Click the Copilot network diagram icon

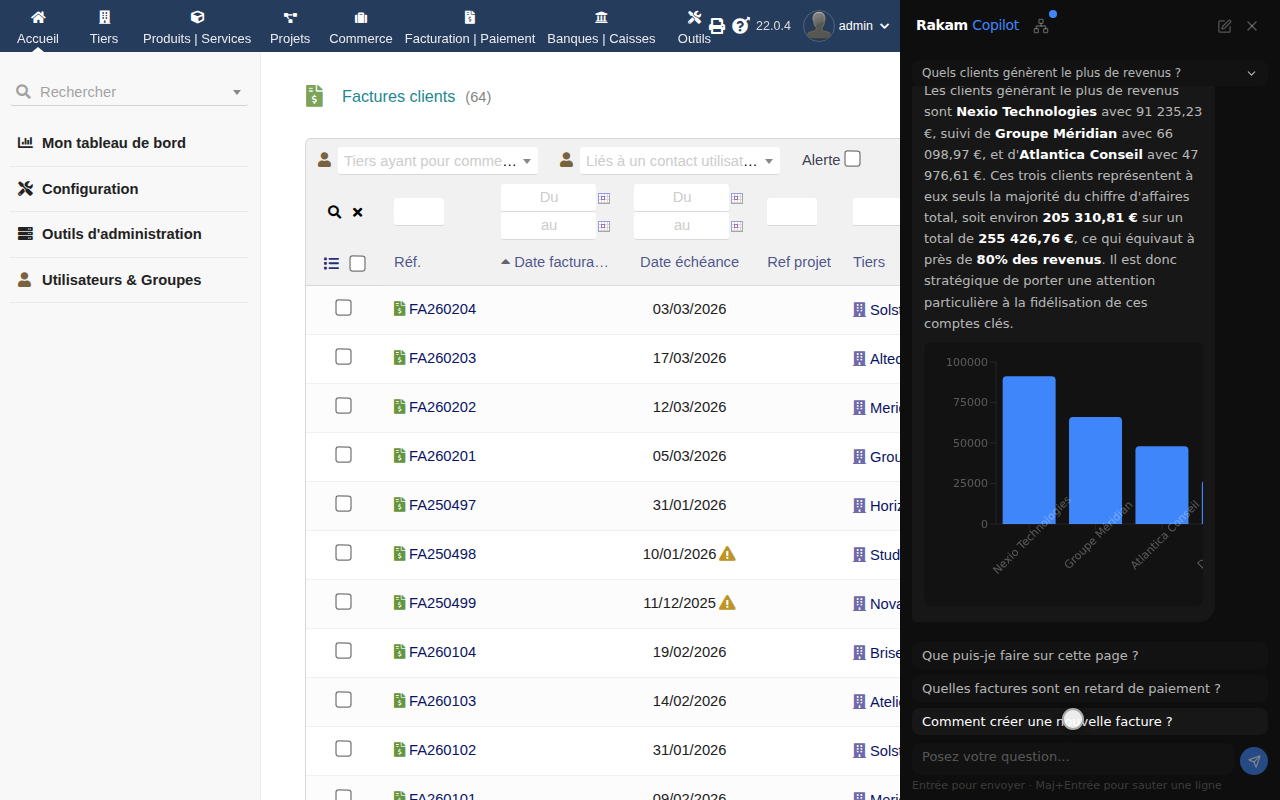tap(1041, 26)
